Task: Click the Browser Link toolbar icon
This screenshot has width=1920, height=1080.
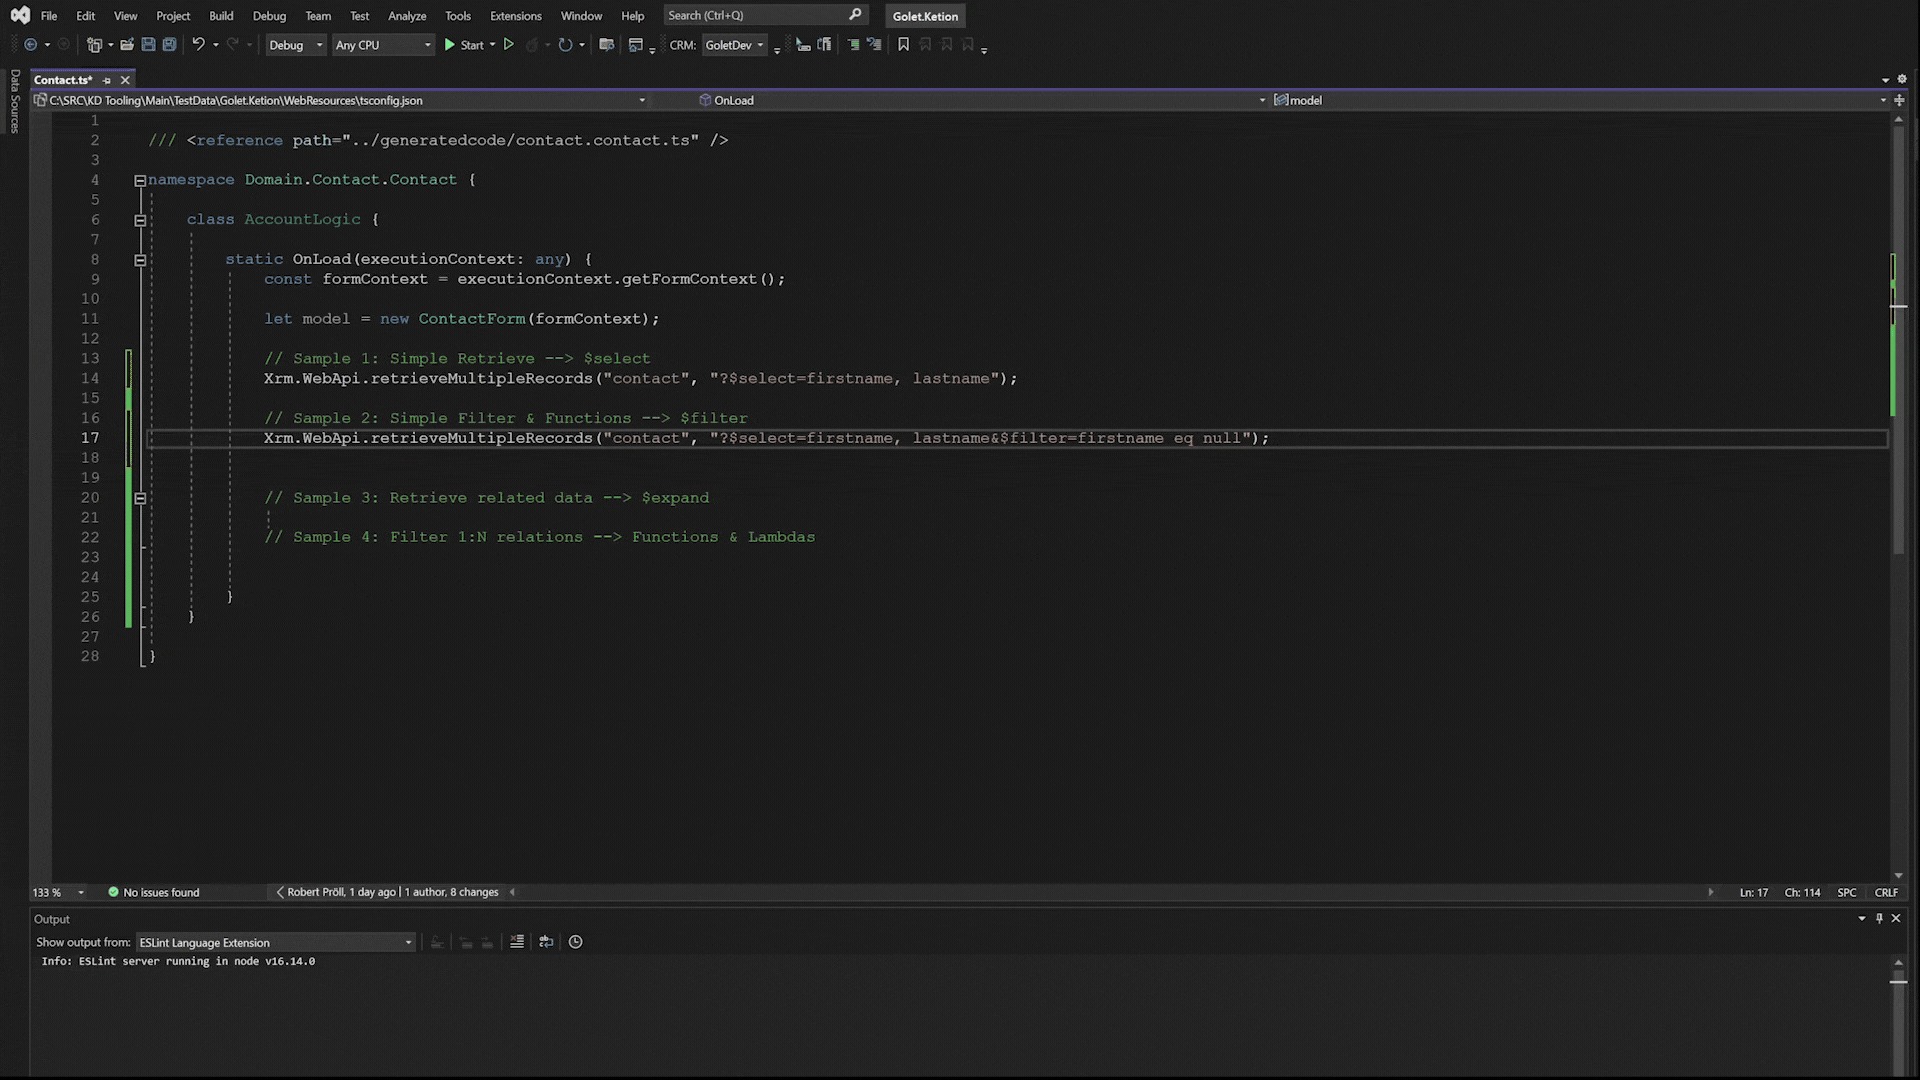Action: coord(606,45)
